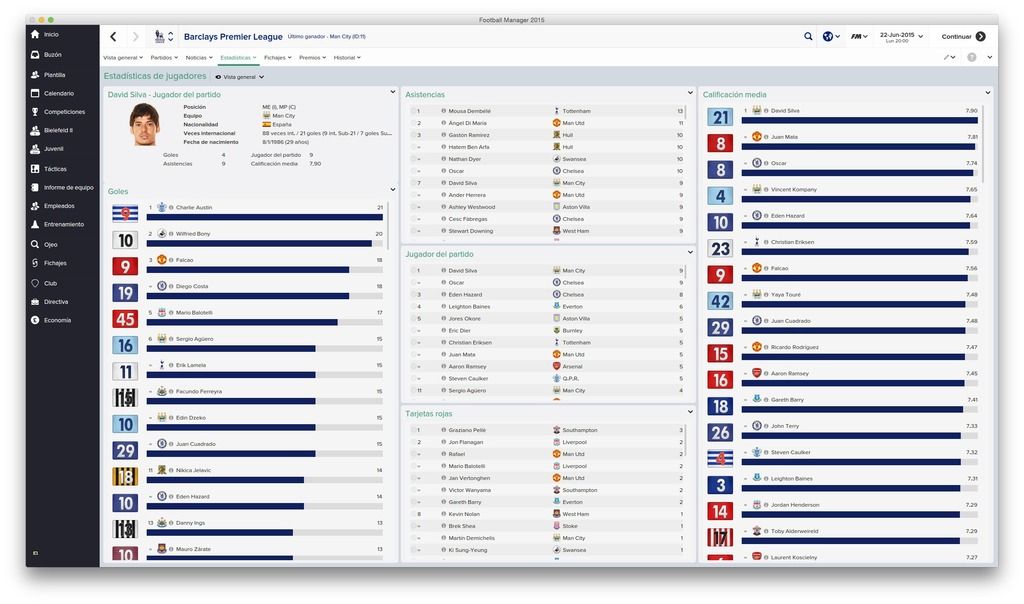This screenshot has height=604, width=1024.
Task: Select the Entrenamiento cone icon
Action: pyautogui.click(x=35, y=225)
